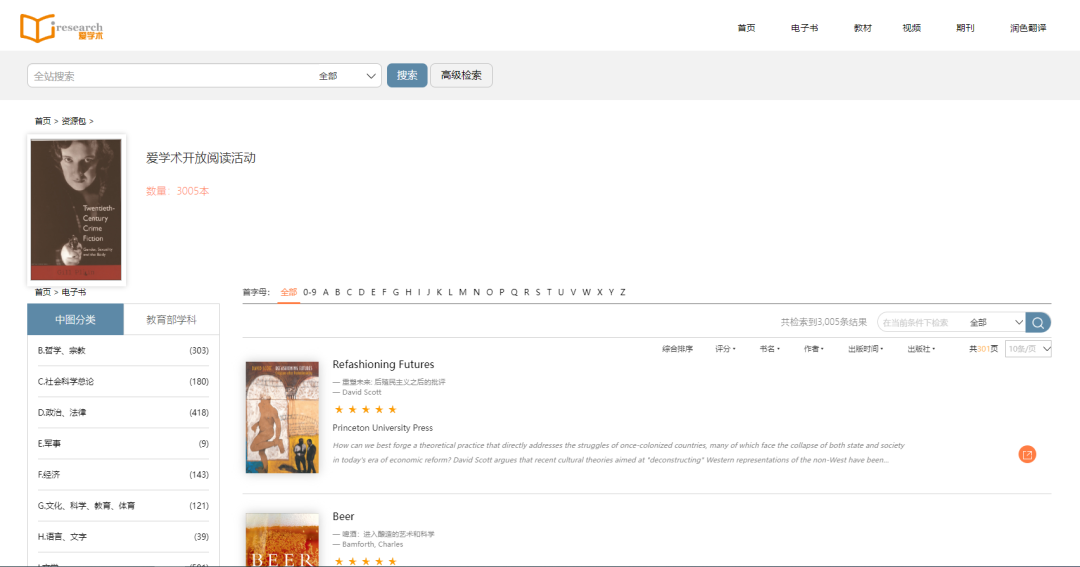Focus the 全站搜索 input field
Screen dimensions: 1080x567
(x=170, y=76)
